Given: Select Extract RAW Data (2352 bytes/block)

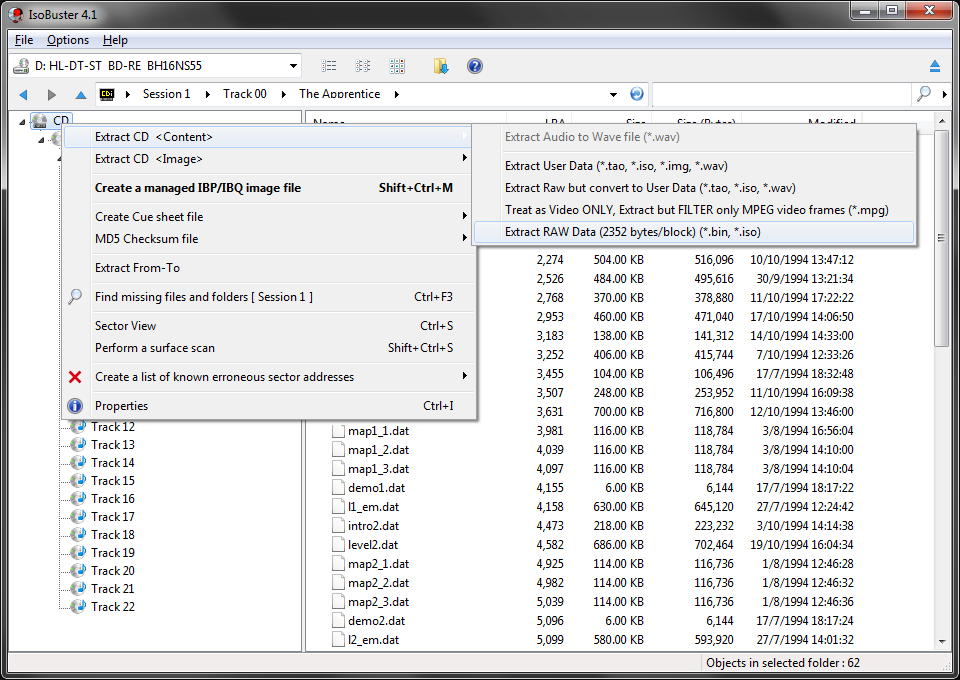Looking at the screenshot, I should (x=694, y=232).
